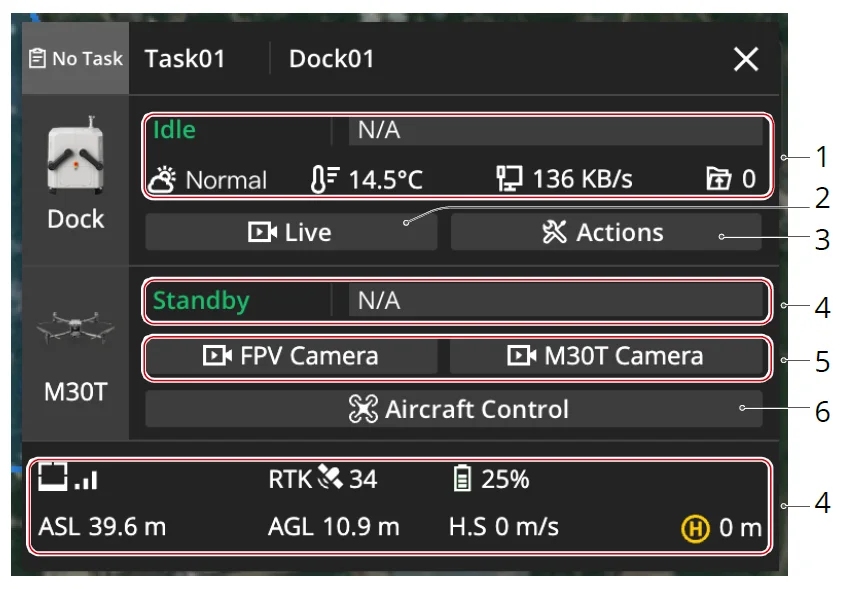Select the Task01 label
Screen dimensions: 850x589
point(185,59)
